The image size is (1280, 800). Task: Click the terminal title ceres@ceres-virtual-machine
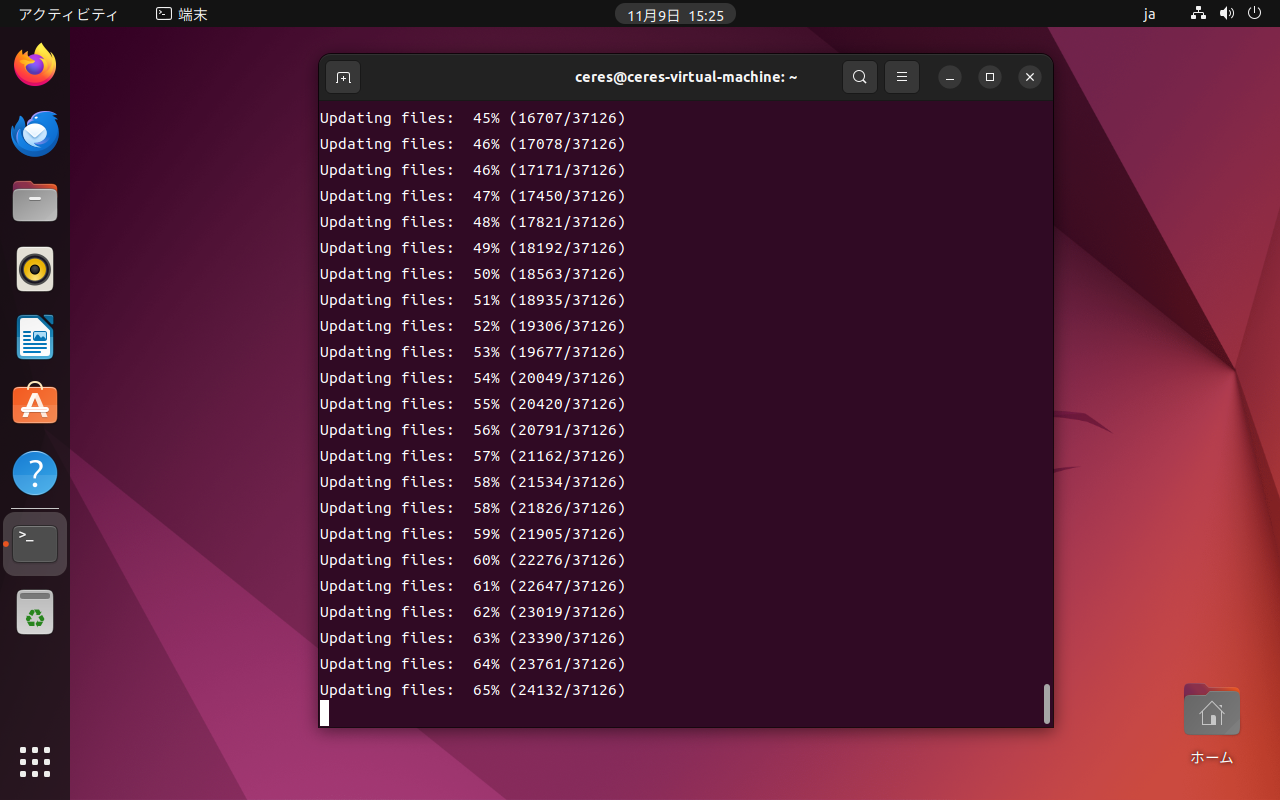coord(686,77)
